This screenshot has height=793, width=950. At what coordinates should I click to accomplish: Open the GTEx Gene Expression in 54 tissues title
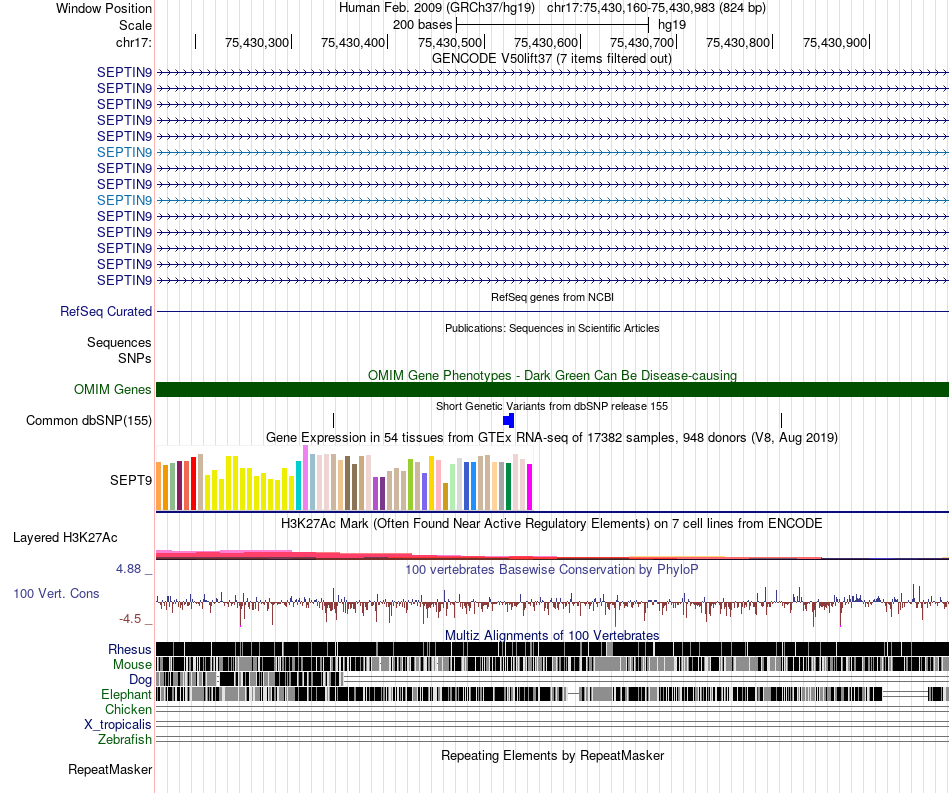(552, 437)
